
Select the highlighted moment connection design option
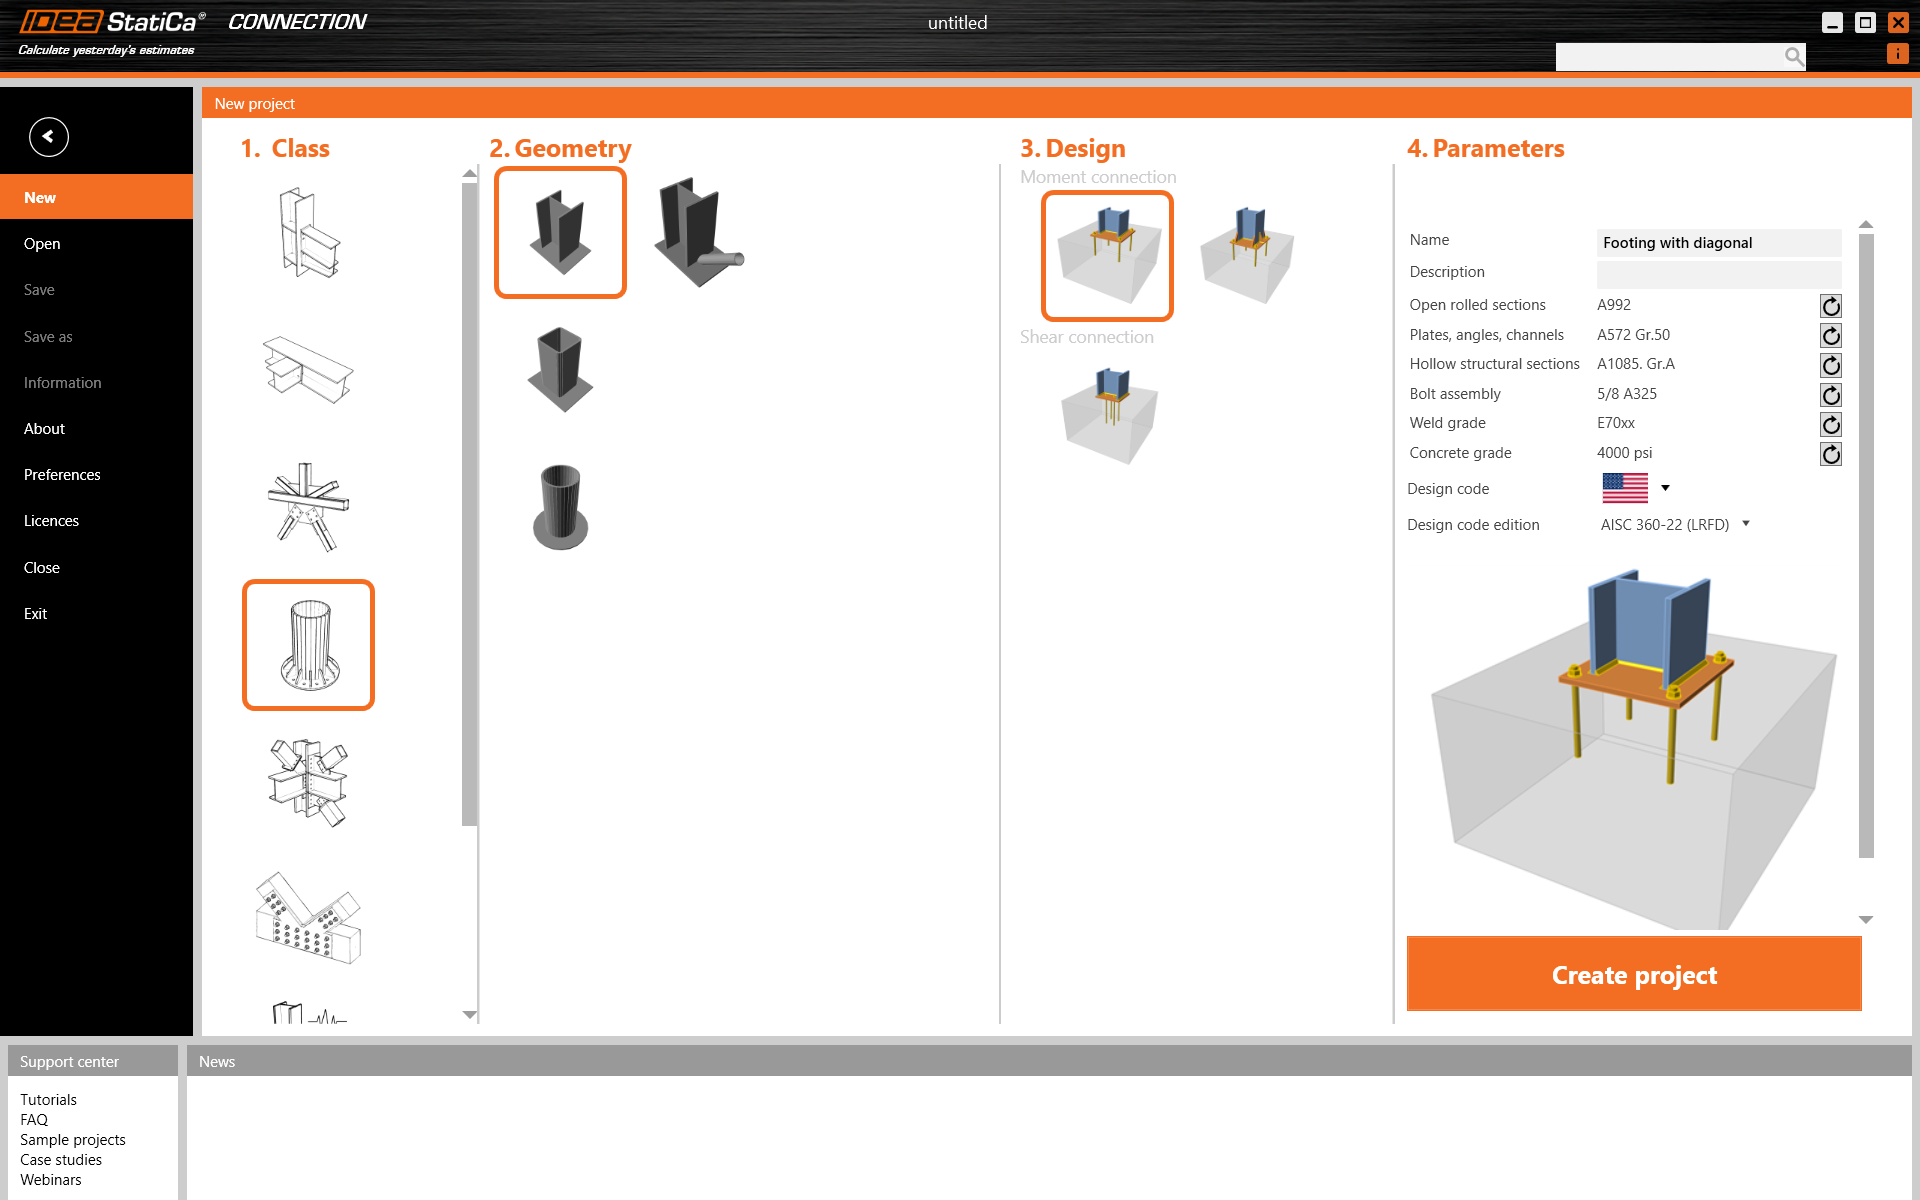1107,255
